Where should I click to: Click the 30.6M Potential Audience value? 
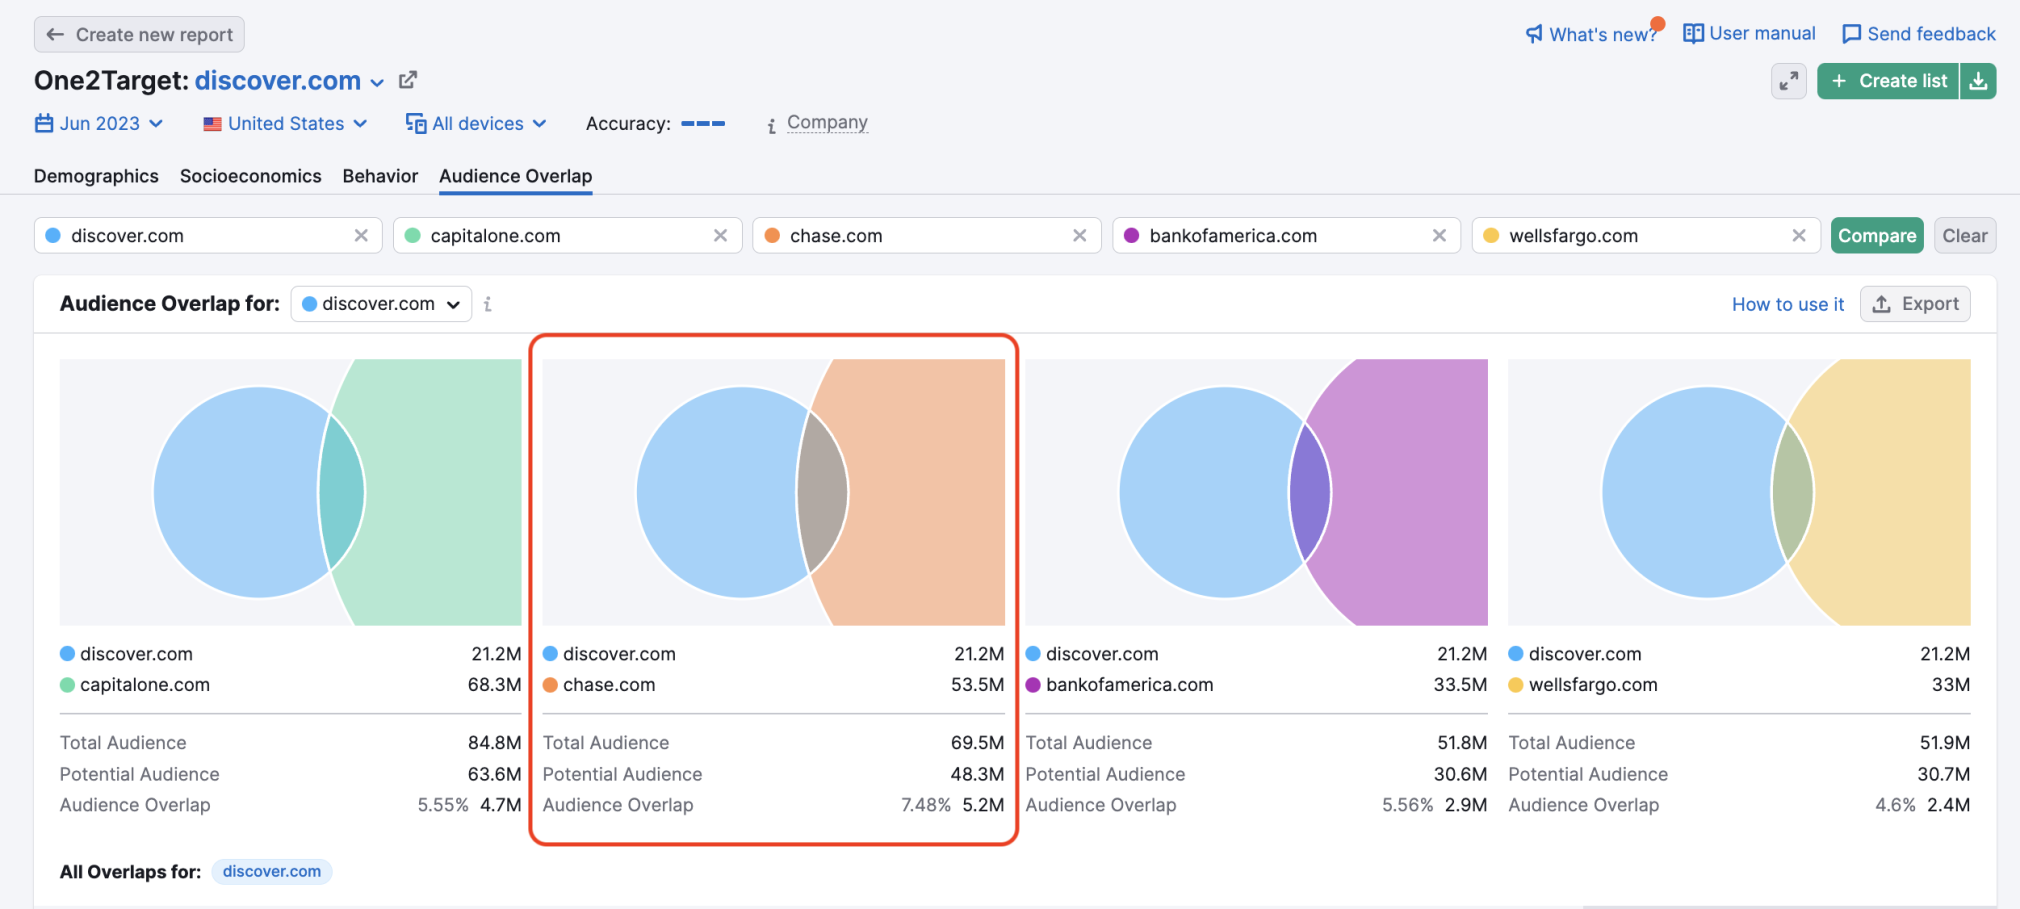(x=1460, y=774)
